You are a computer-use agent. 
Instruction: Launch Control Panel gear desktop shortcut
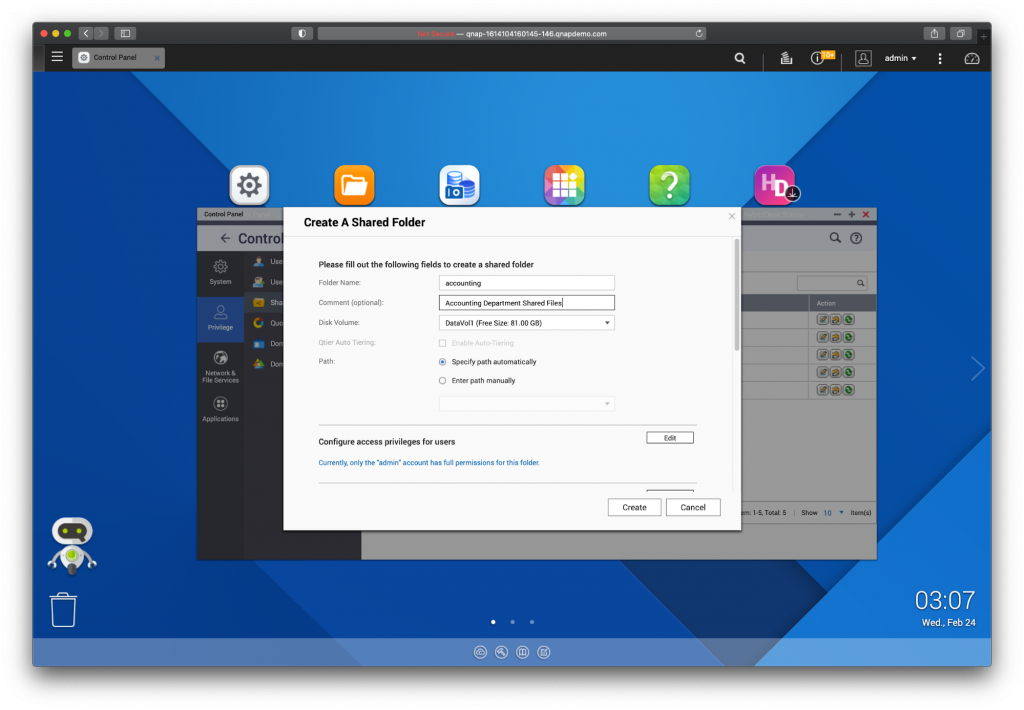(x=249, y=185)
